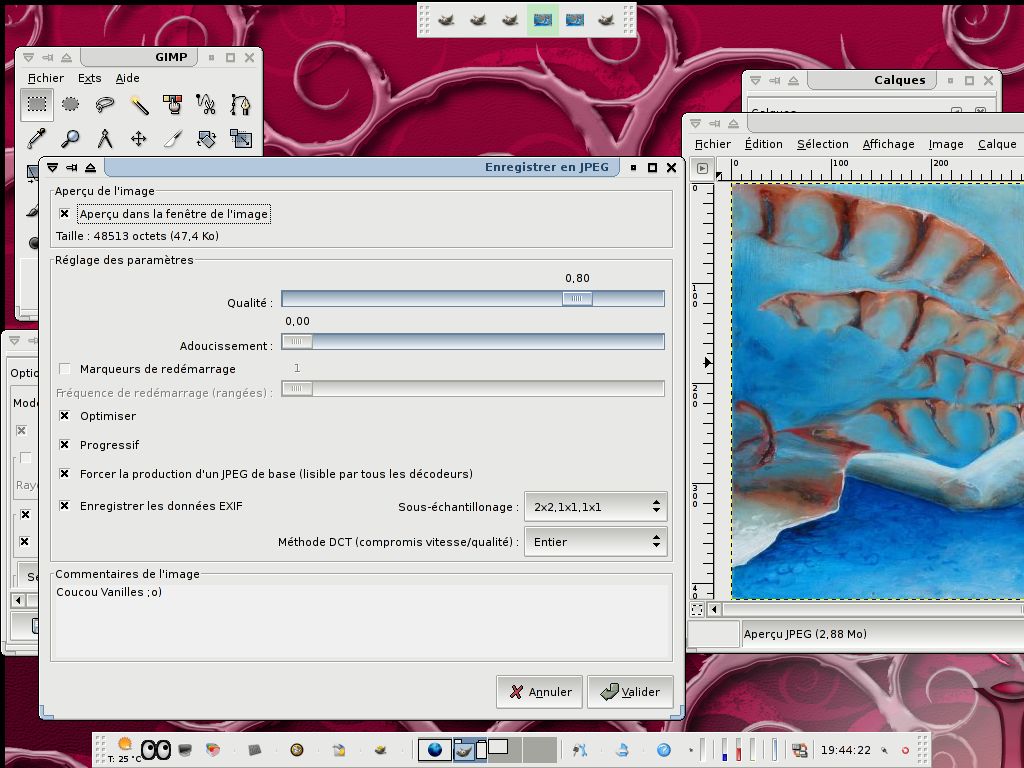The height and width of the screenshot is (768, 1024).
Task: Select the Rectangle Select tool in GIMP toolbox
Action: pos(37,104)
